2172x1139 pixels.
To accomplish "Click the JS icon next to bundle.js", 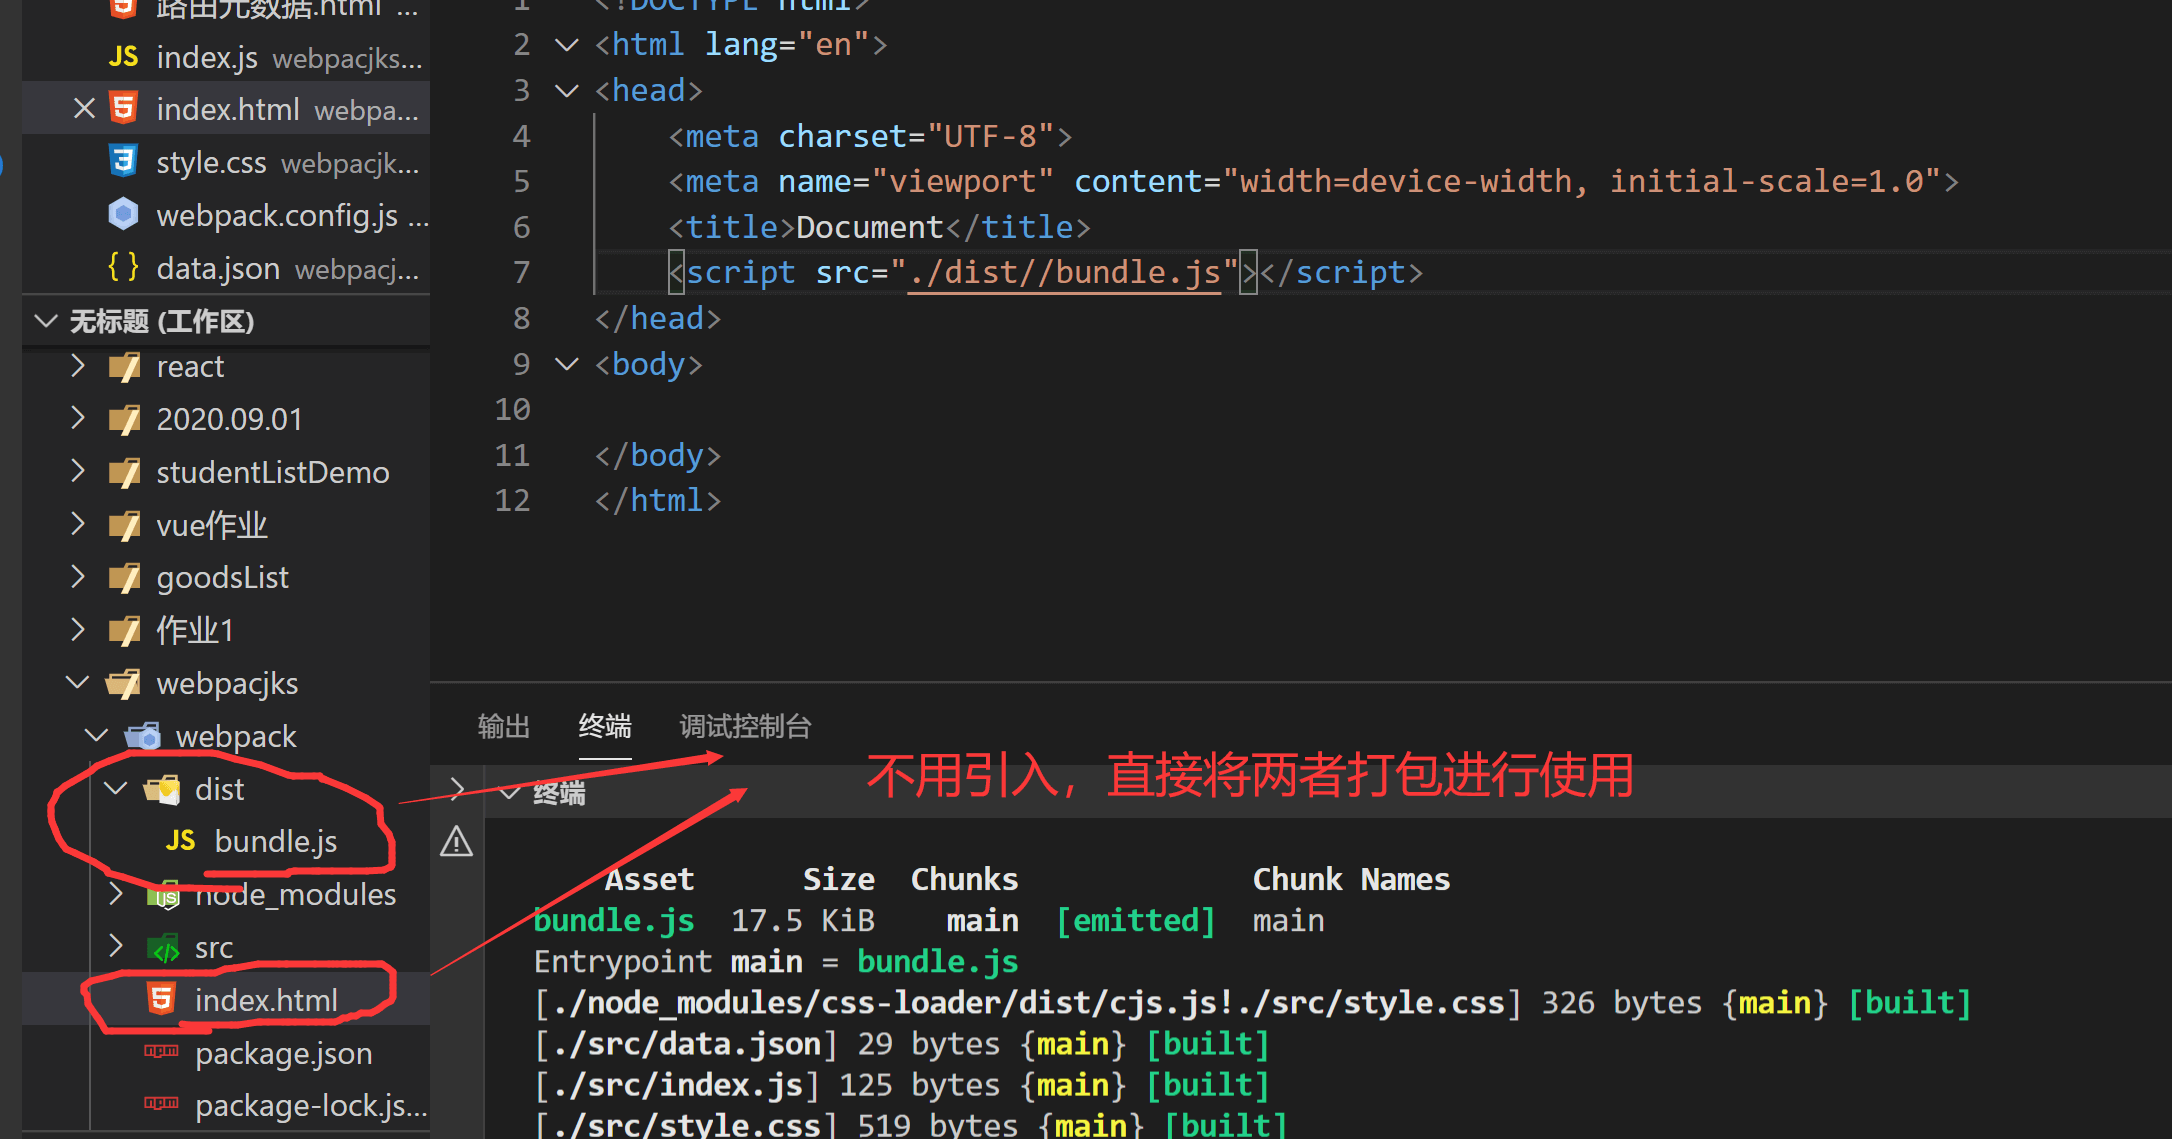I will (x=181, y=841).
